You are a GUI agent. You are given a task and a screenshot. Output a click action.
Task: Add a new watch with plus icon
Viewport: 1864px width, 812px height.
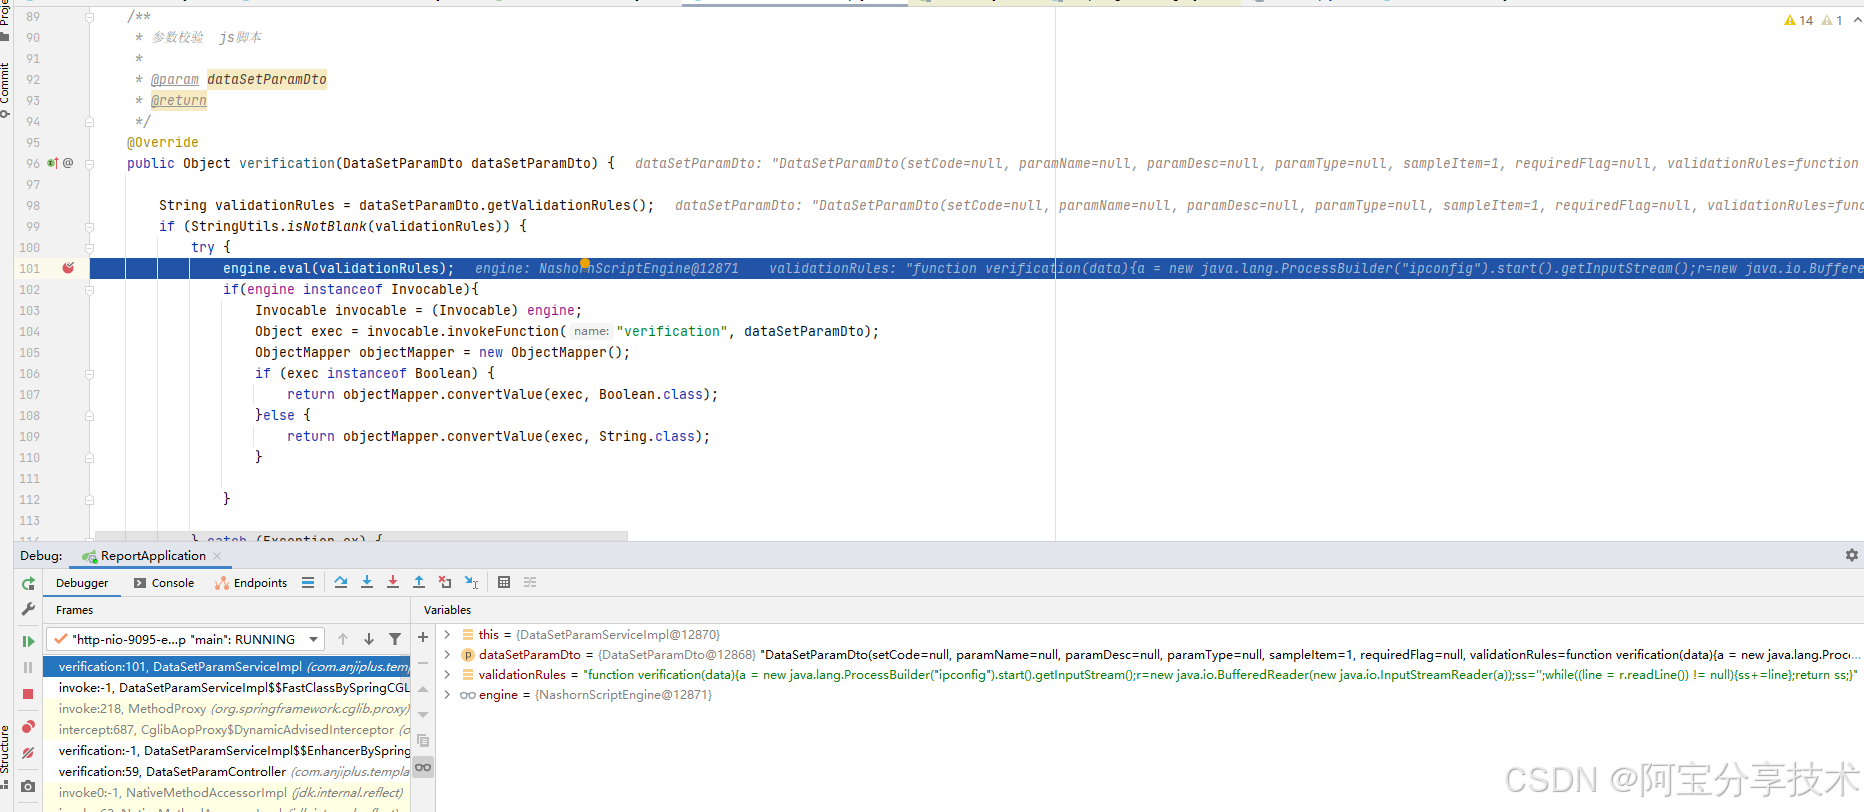(423, 637)
